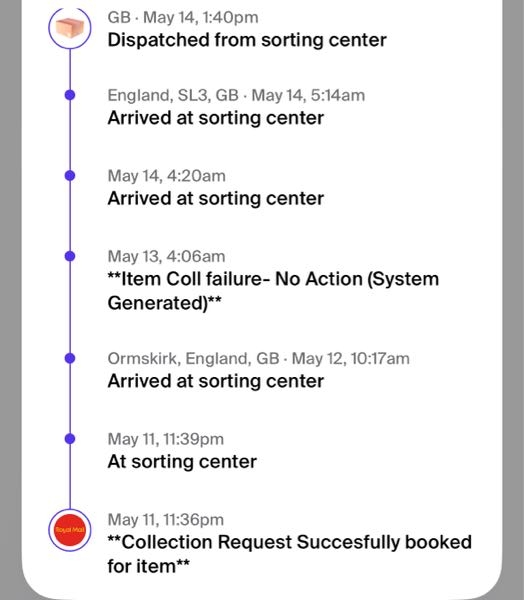The width and height of the screenshot is (524, 600).
Task: Tap the red Royal Mail logo icon
Action: click(x=70, y=530)
